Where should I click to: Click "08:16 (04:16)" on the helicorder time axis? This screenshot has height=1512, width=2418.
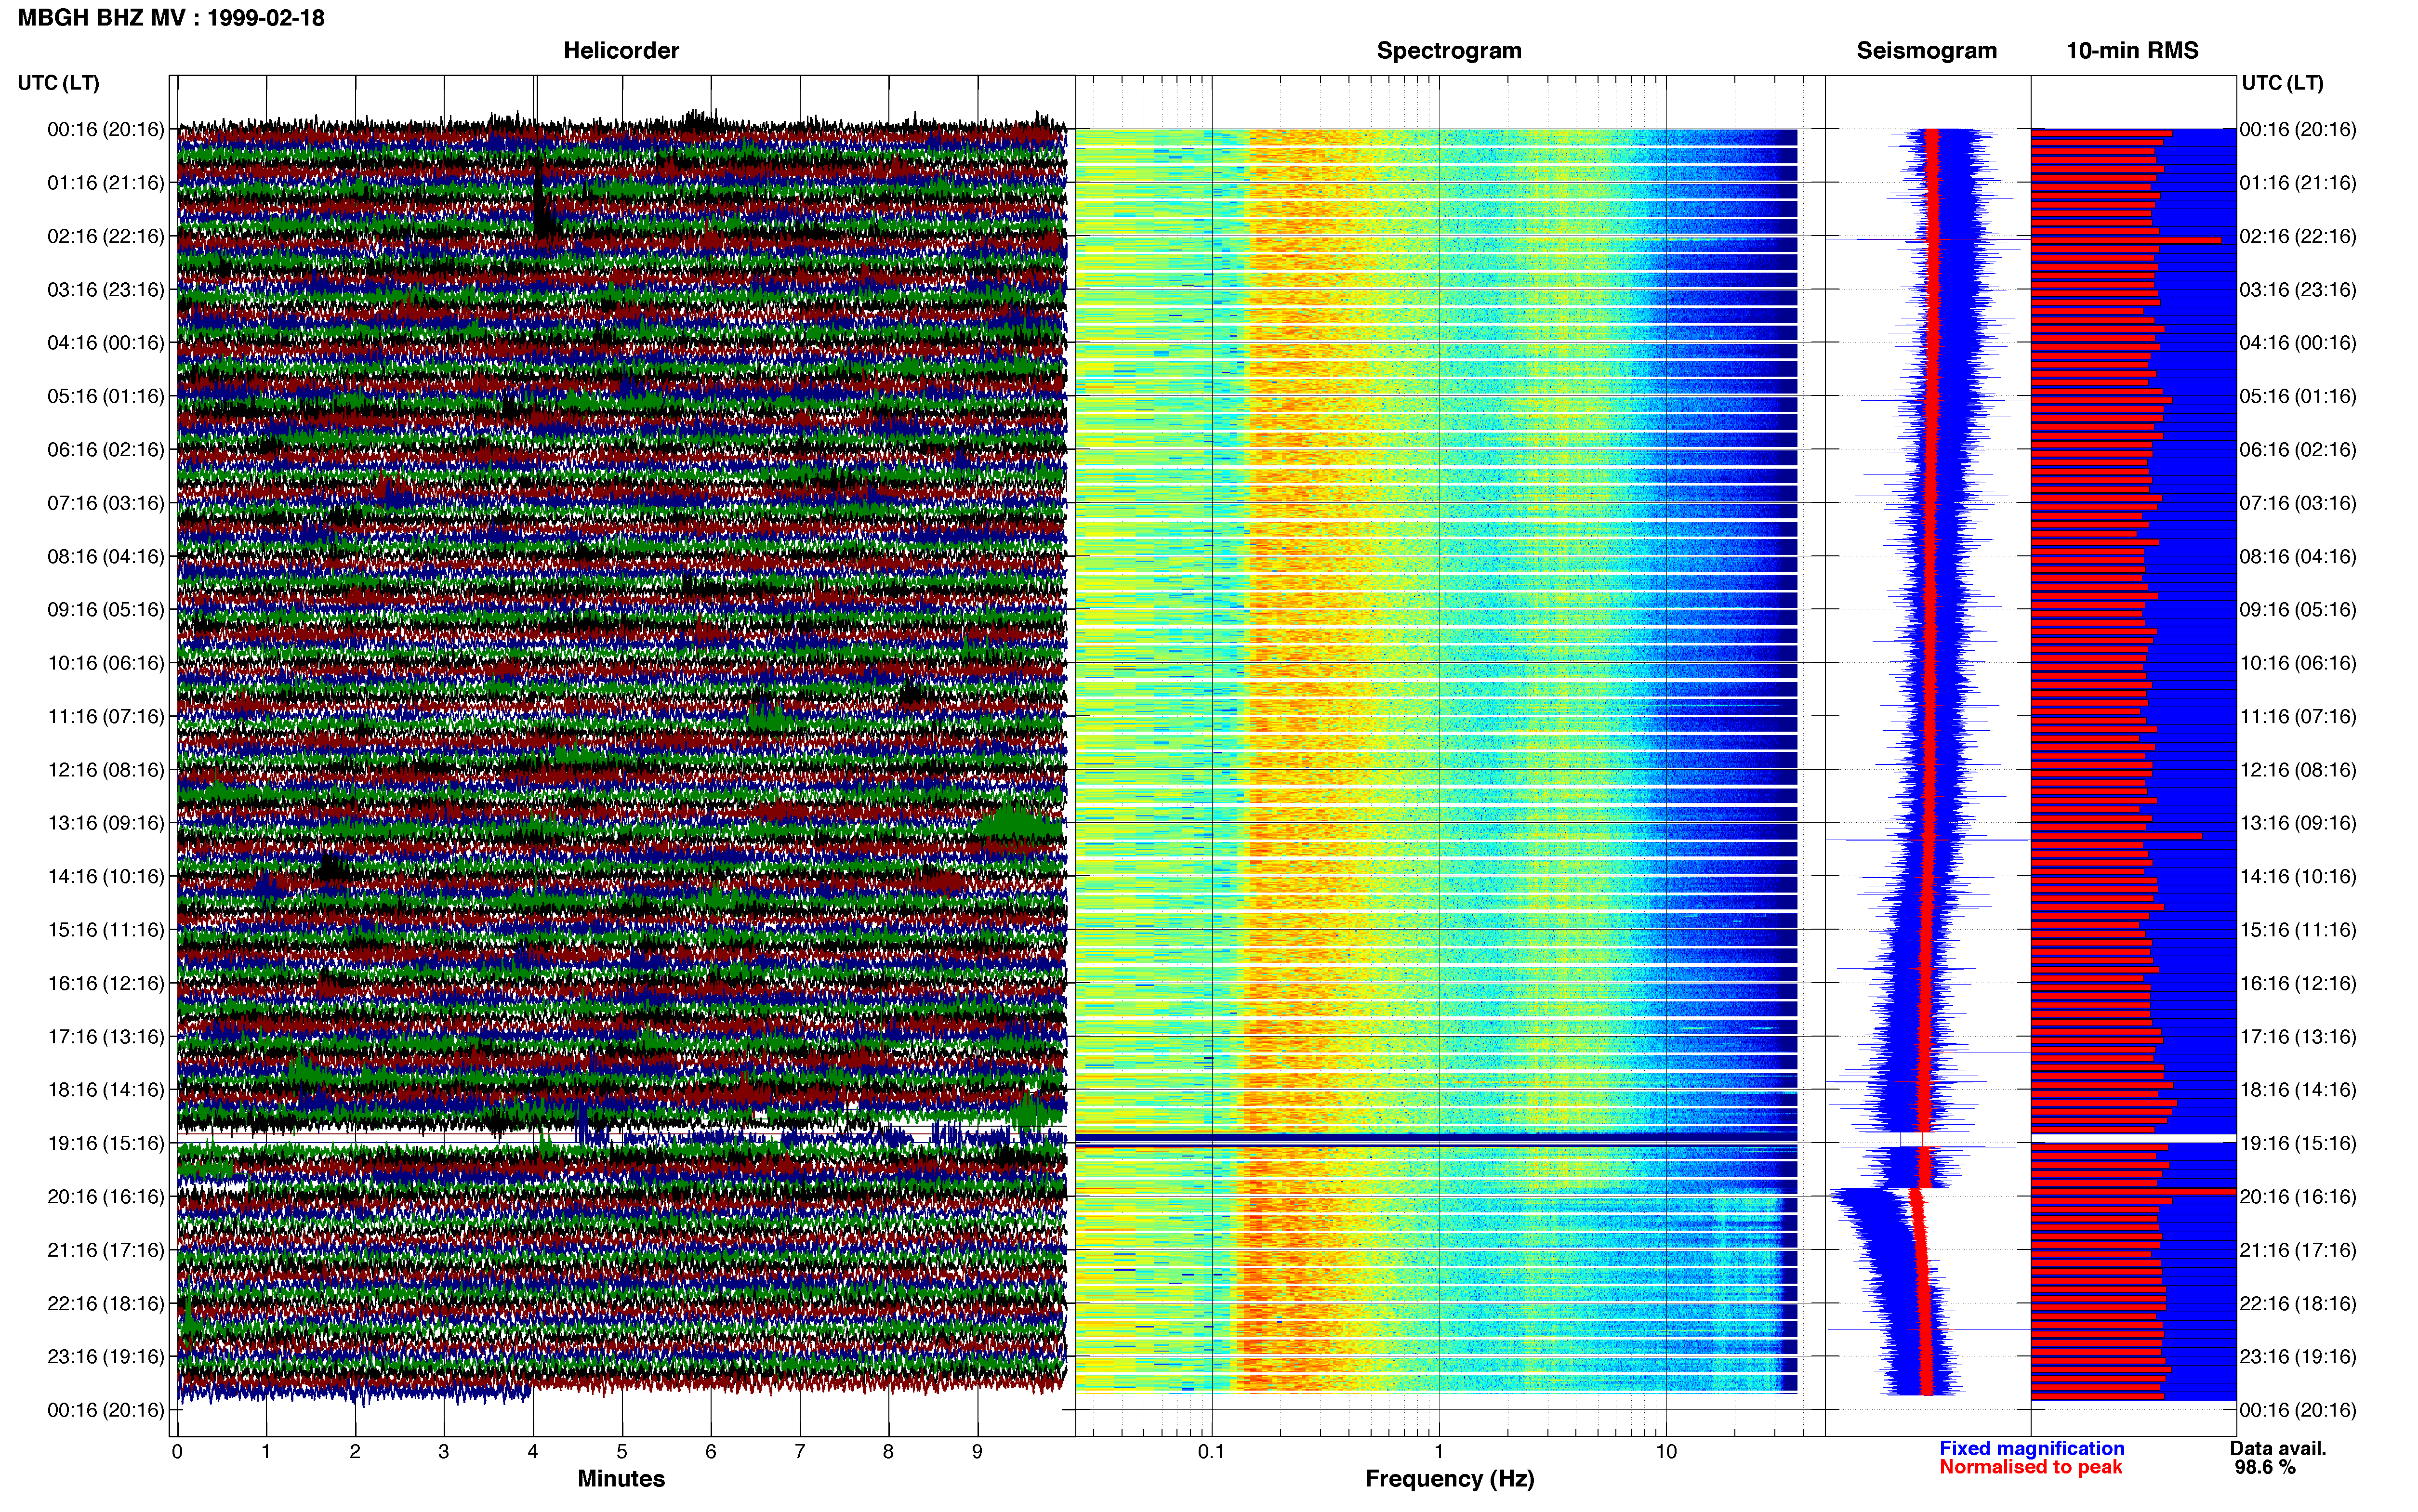point(105,556)
